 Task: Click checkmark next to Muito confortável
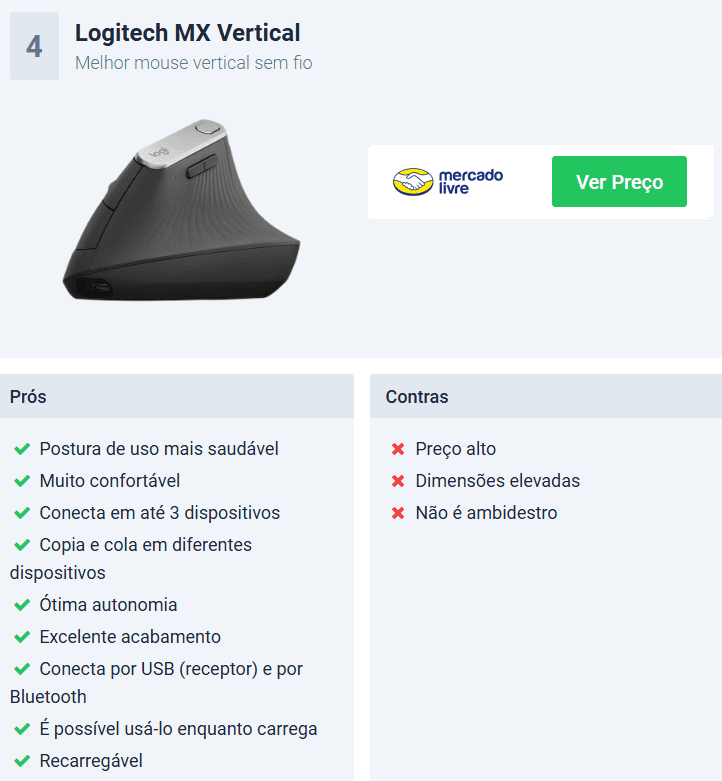click(x=22, y=481)
